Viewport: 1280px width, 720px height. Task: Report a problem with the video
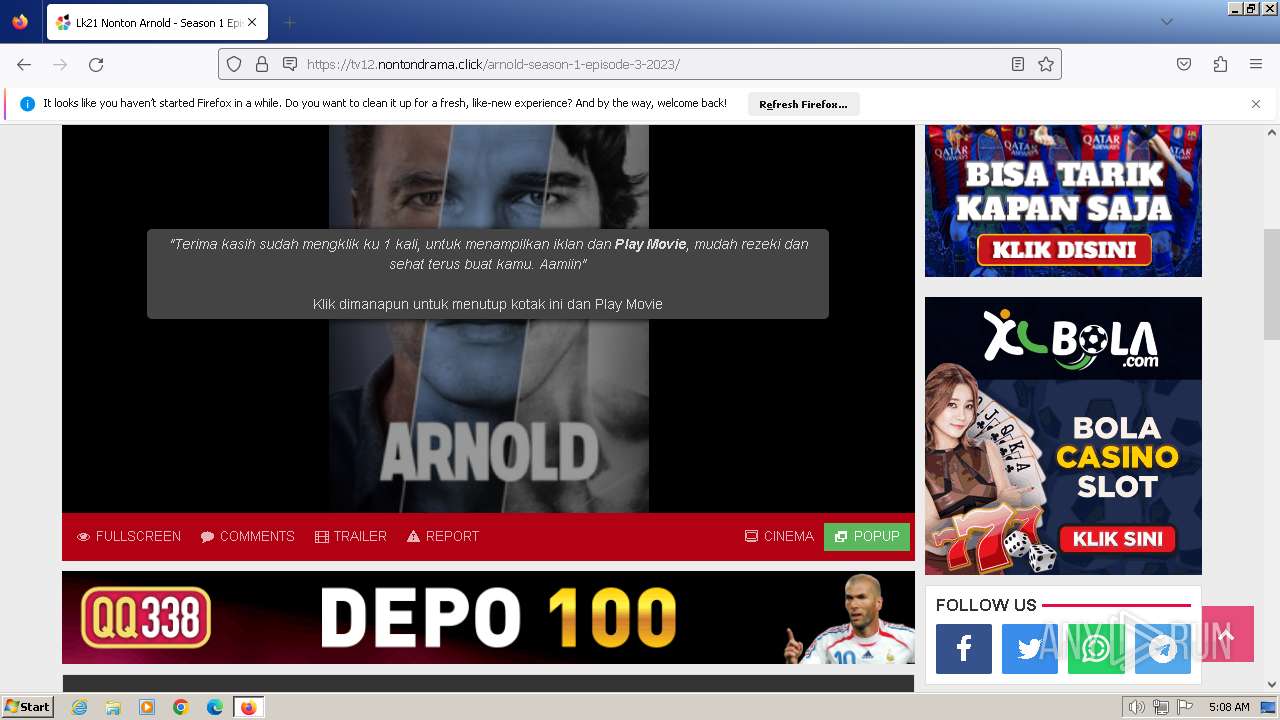click(x=443, y=537)
